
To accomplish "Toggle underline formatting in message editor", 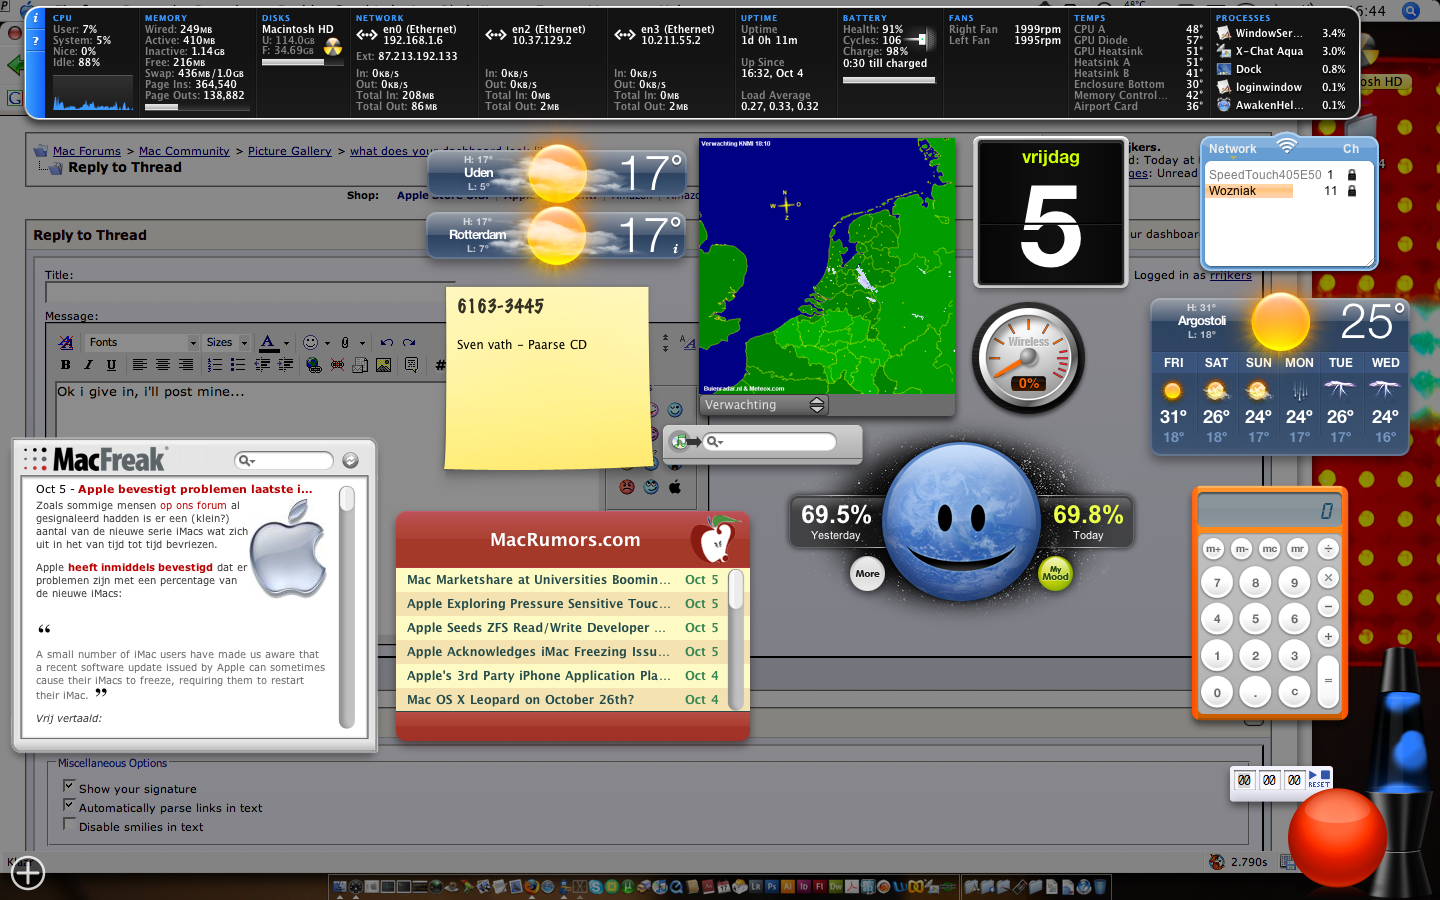I will pyautogui.click(x=111, y=365).
